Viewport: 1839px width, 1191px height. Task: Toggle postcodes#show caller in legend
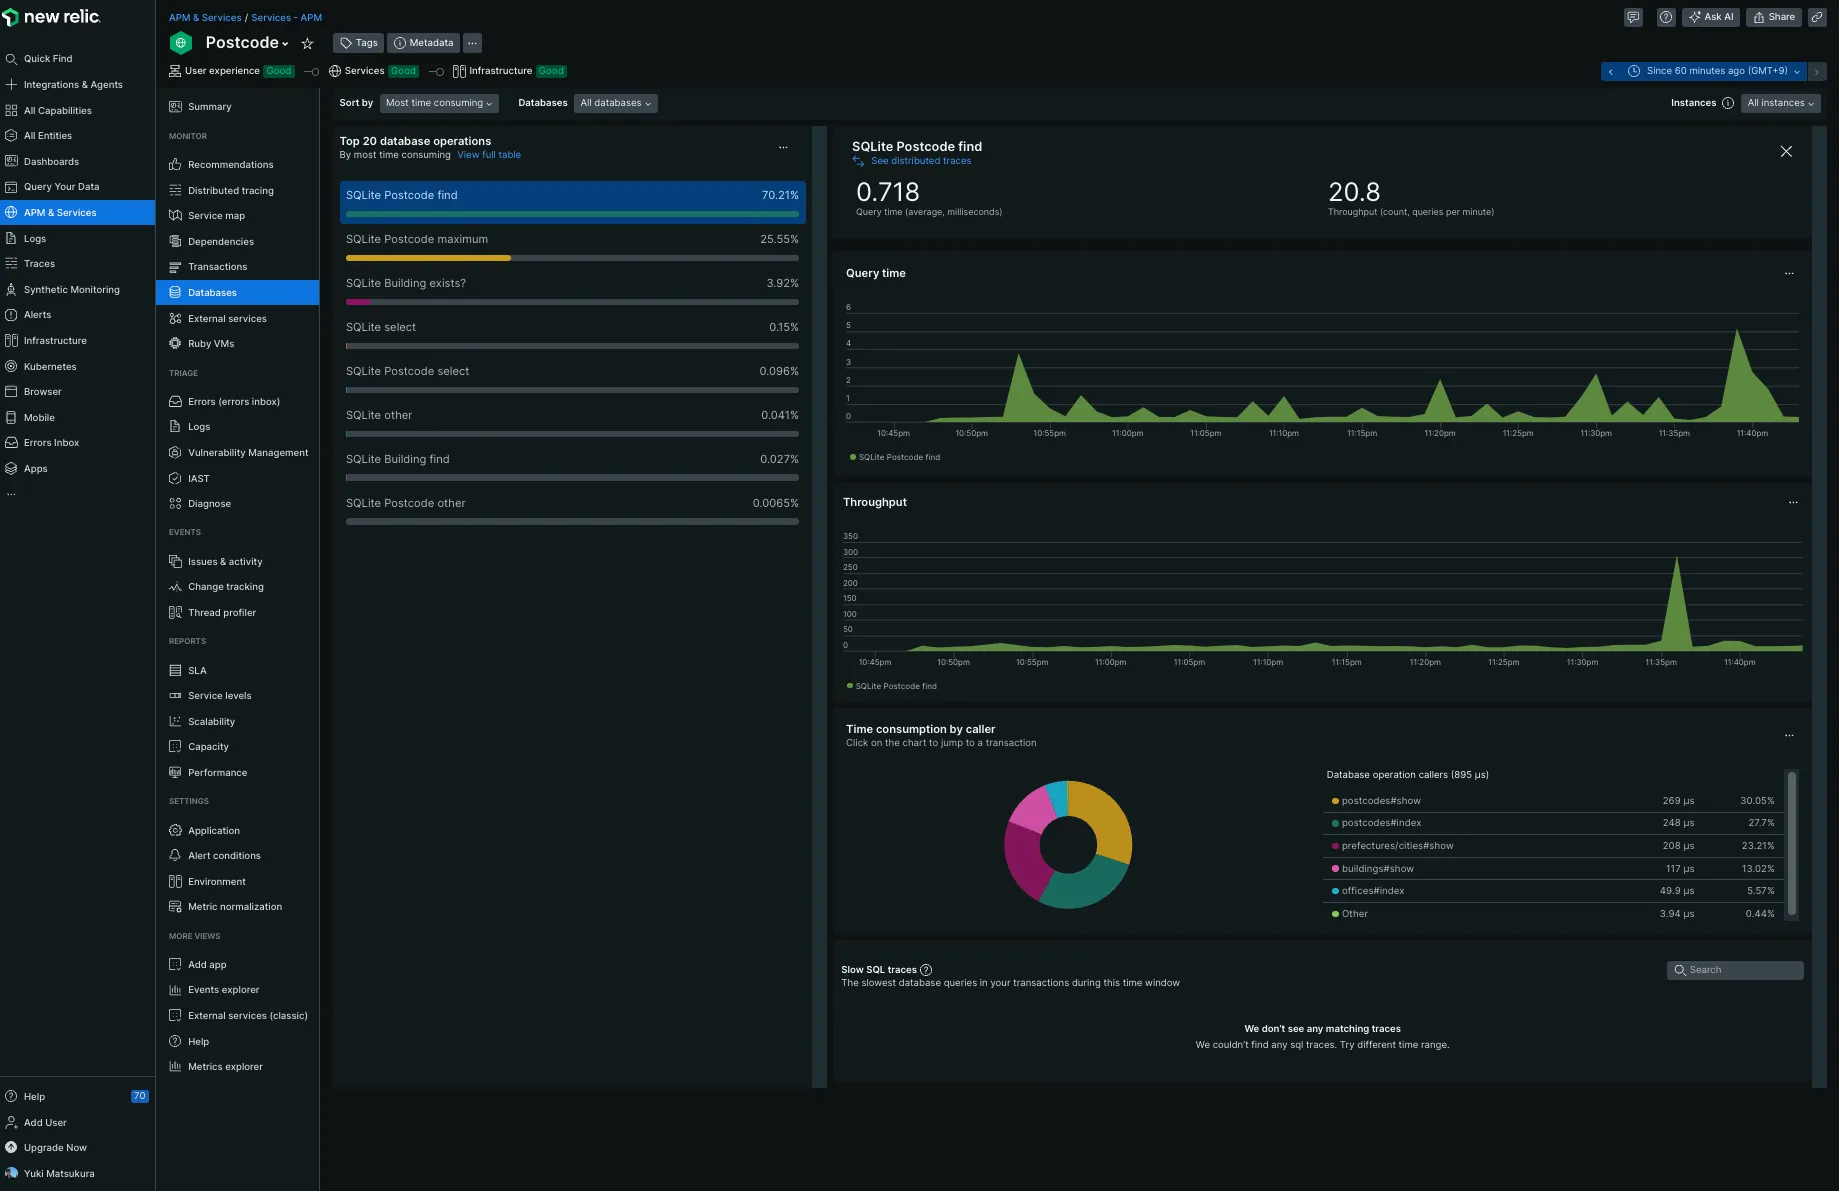coord(1380,801)
